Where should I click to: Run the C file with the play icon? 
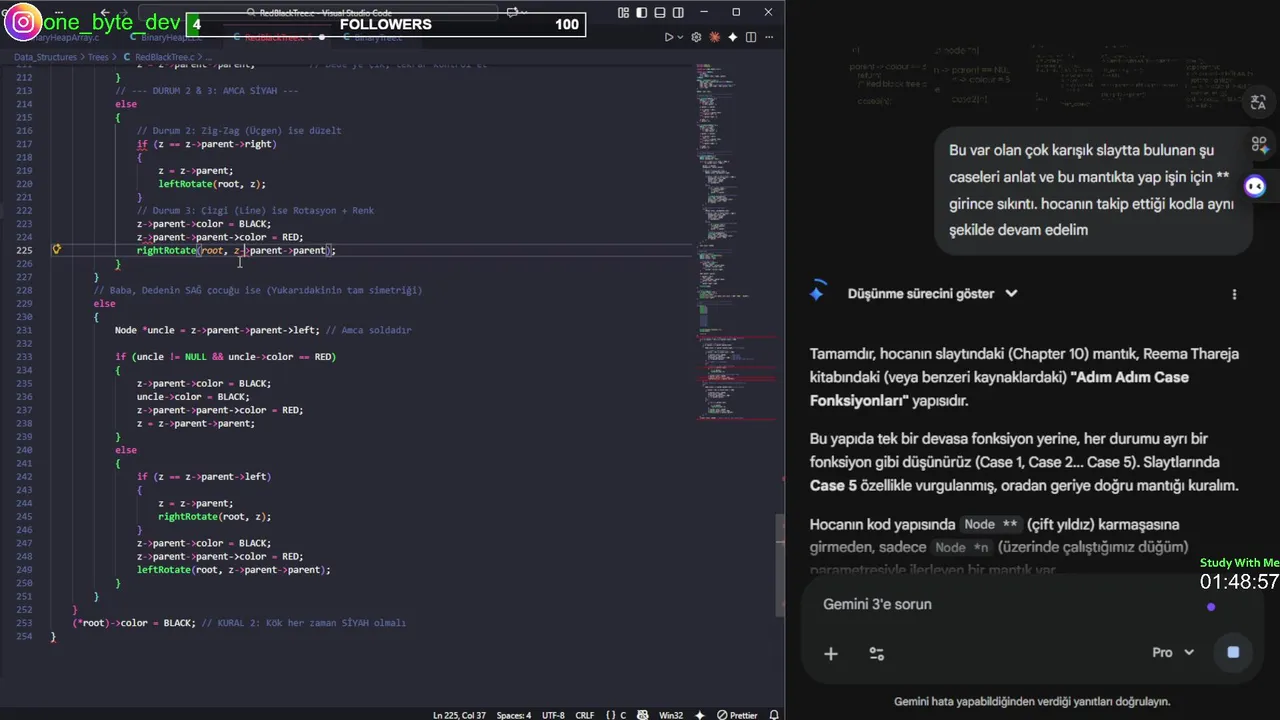(669, 37)
